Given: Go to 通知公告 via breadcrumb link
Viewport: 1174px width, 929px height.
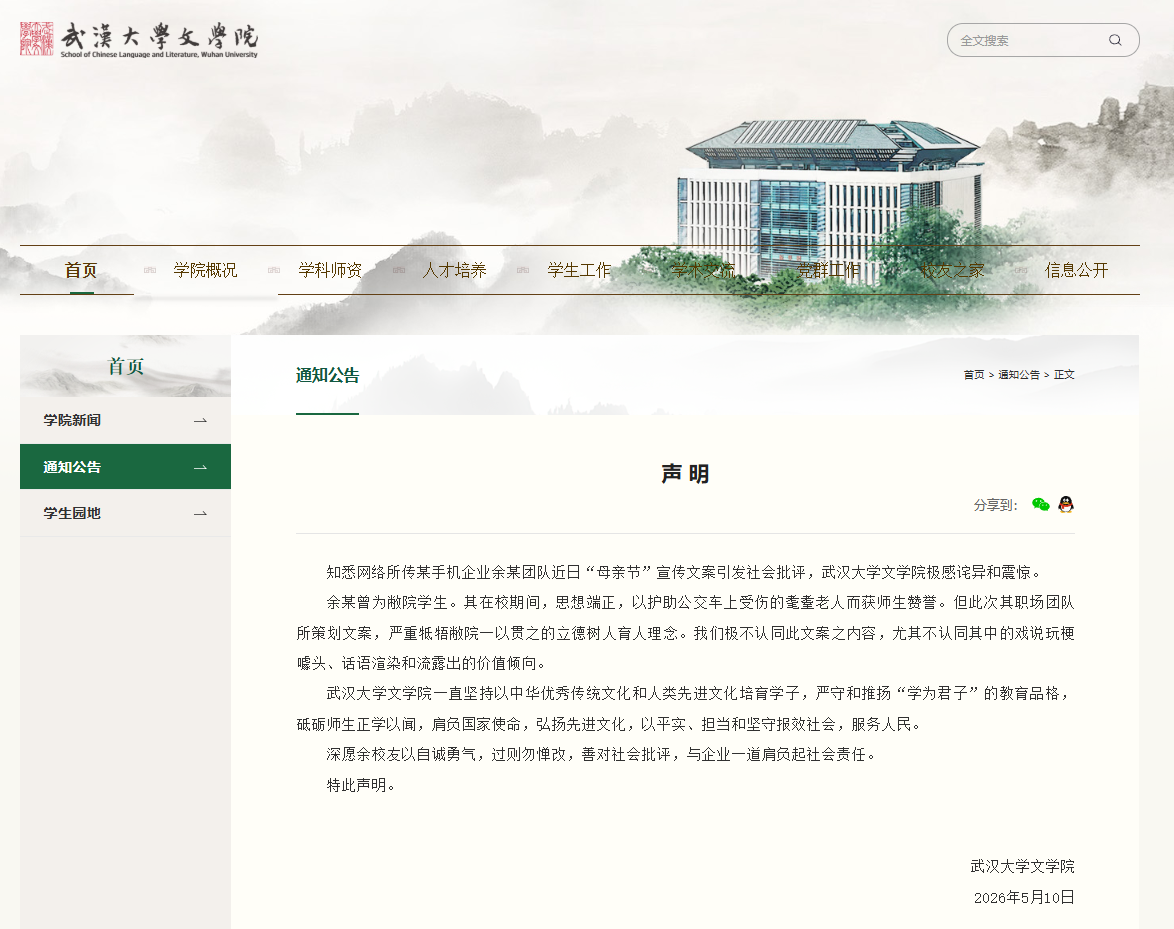Looking at the screenshot, I should (x=1018, y=374).
